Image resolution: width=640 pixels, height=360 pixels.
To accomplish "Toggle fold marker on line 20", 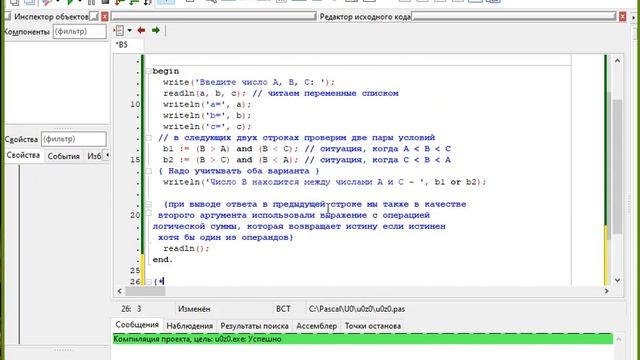I will tap(149, 213).
